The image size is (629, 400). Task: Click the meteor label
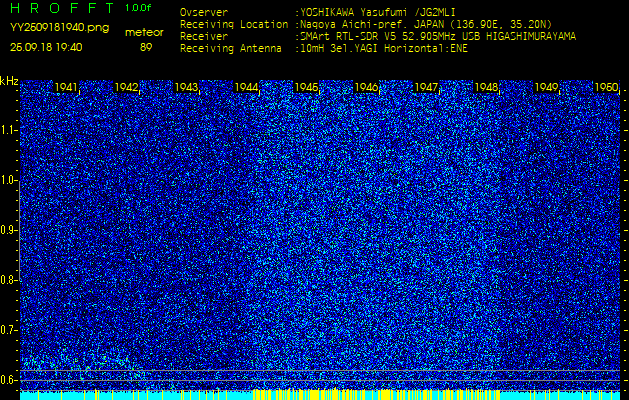pyautogui.click(x=144, y=33)
